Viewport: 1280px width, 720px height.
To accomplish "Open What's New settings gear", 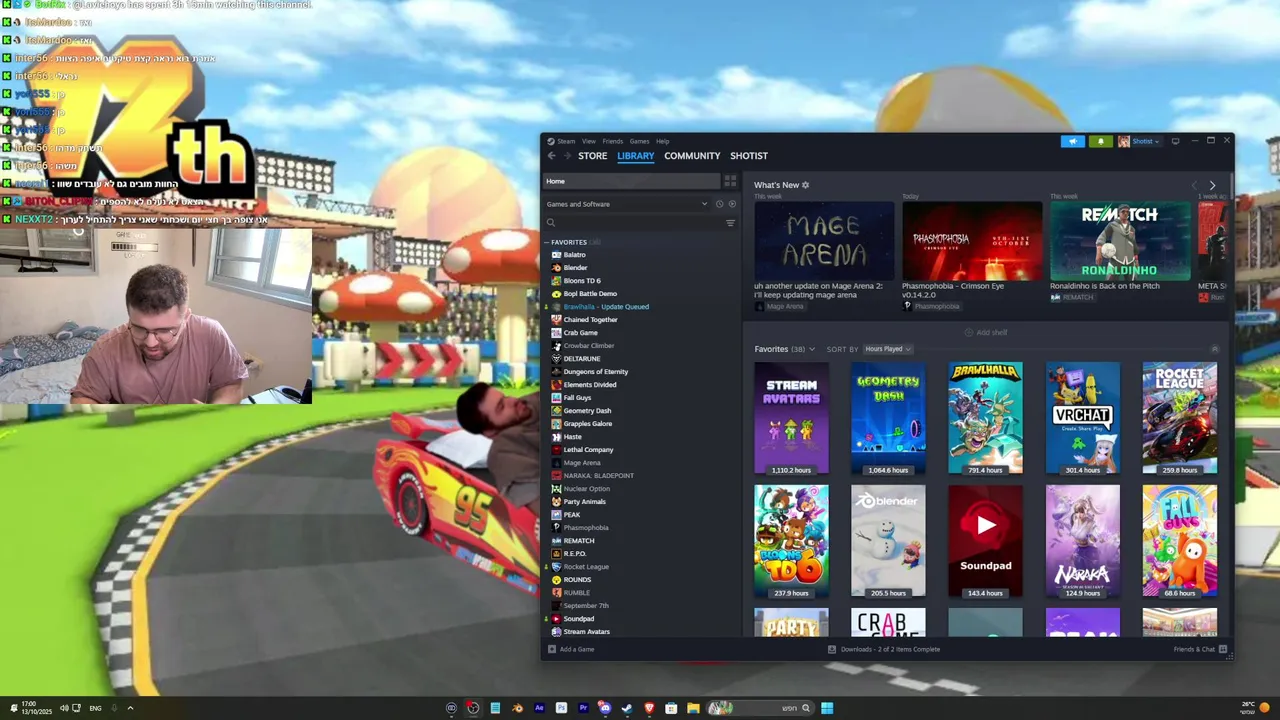I will point(806,185).
